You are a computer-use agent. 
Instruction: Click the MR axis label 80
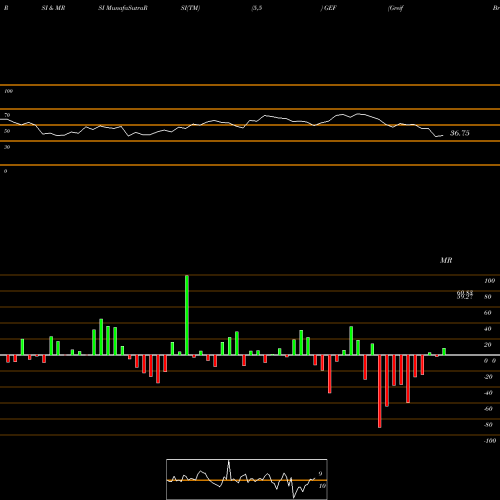tap(488, 297)
